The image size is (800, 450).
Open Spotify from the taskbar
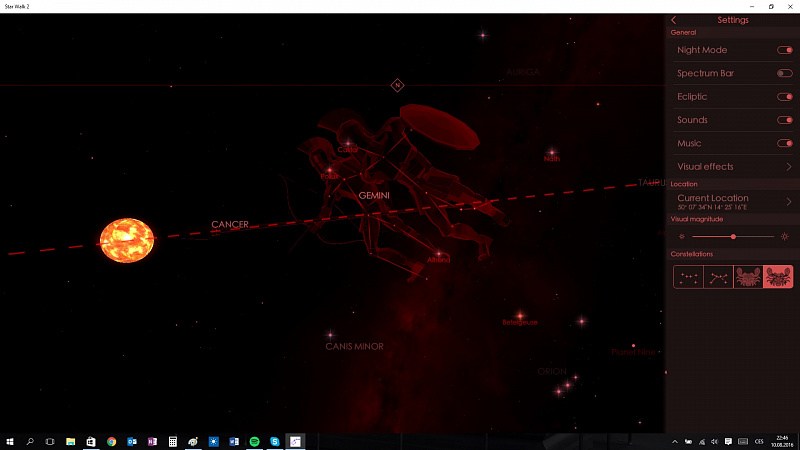coord(255,442)
